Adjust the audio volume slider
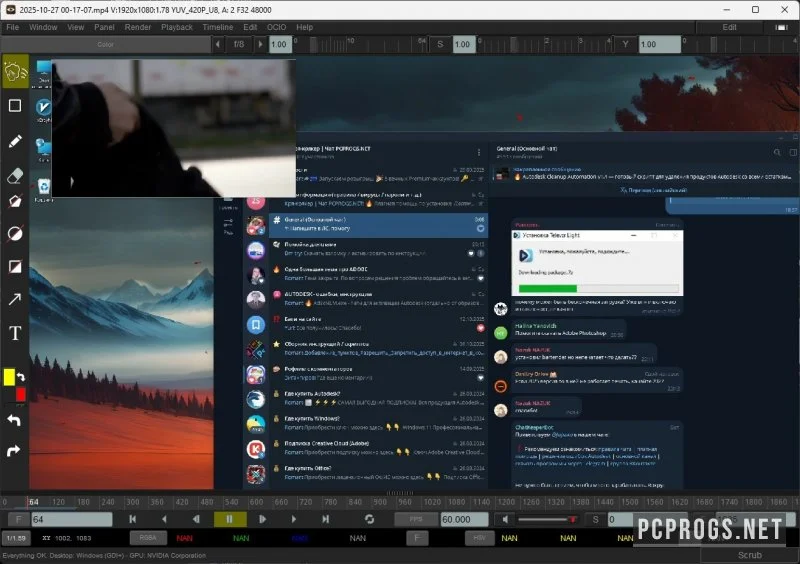The image size is (800, 564). (548, 520)
